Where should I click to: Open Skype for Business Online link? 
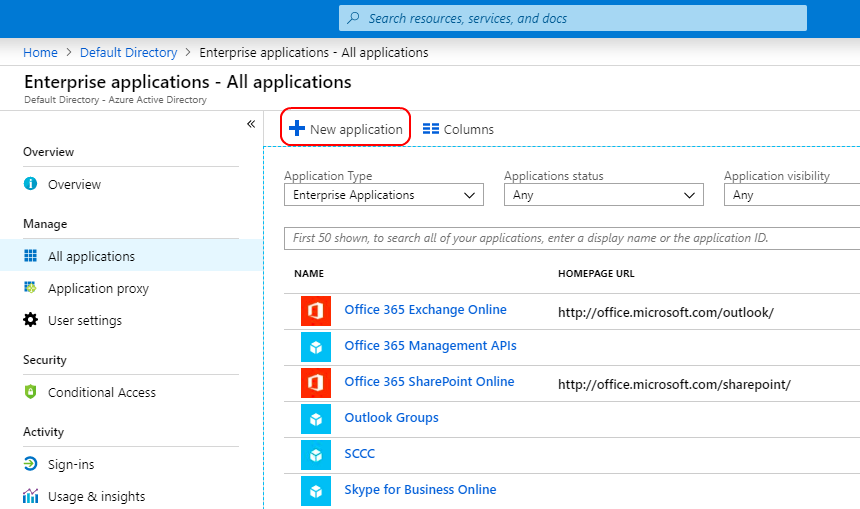(x=420, y=489)
